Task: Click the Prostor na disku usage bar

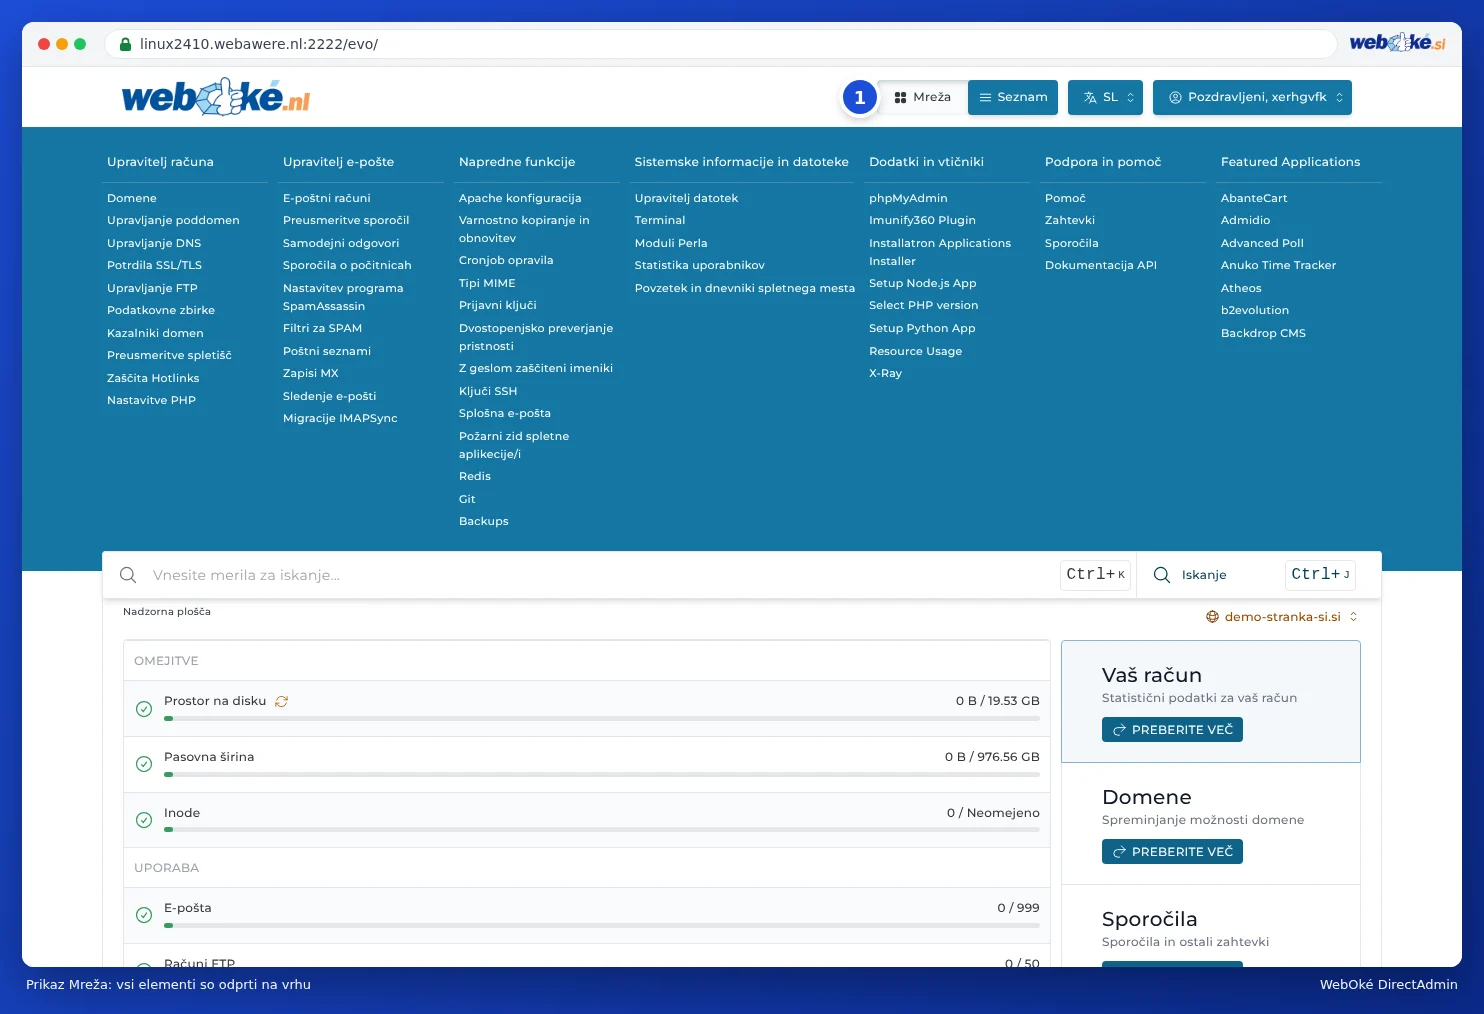Action: (x=602, y=718)
